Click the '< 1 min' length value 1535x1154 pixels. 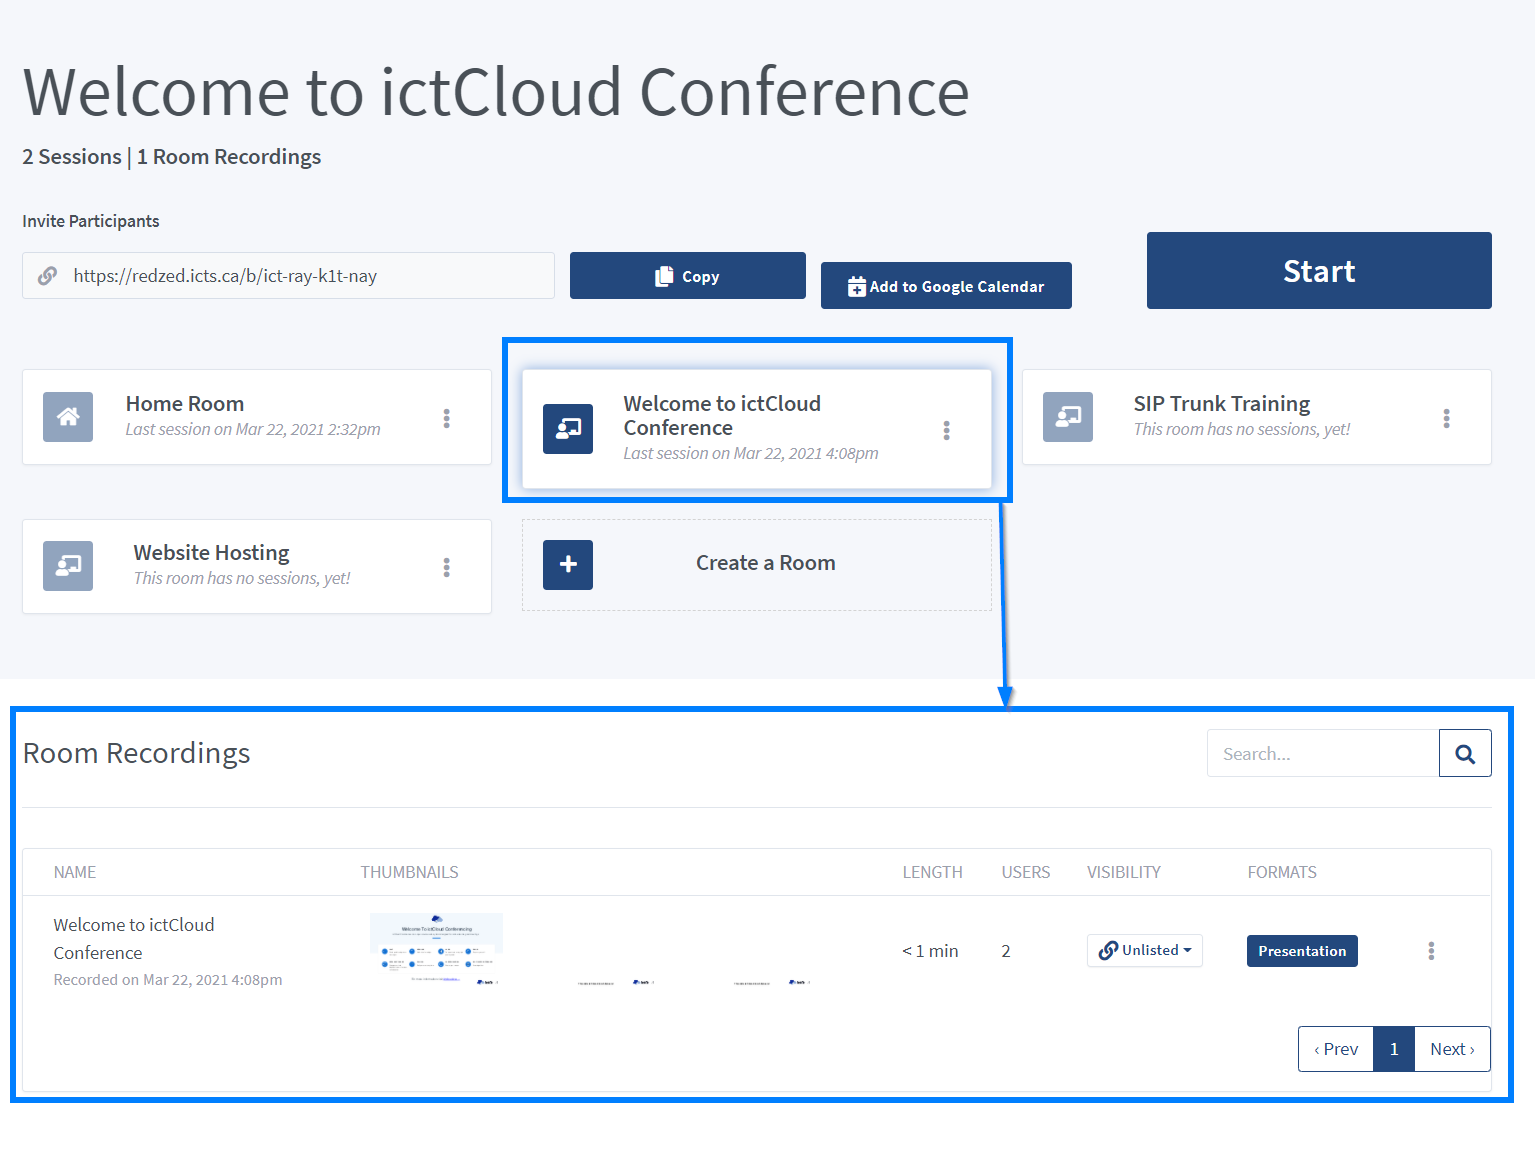(930, 951)
